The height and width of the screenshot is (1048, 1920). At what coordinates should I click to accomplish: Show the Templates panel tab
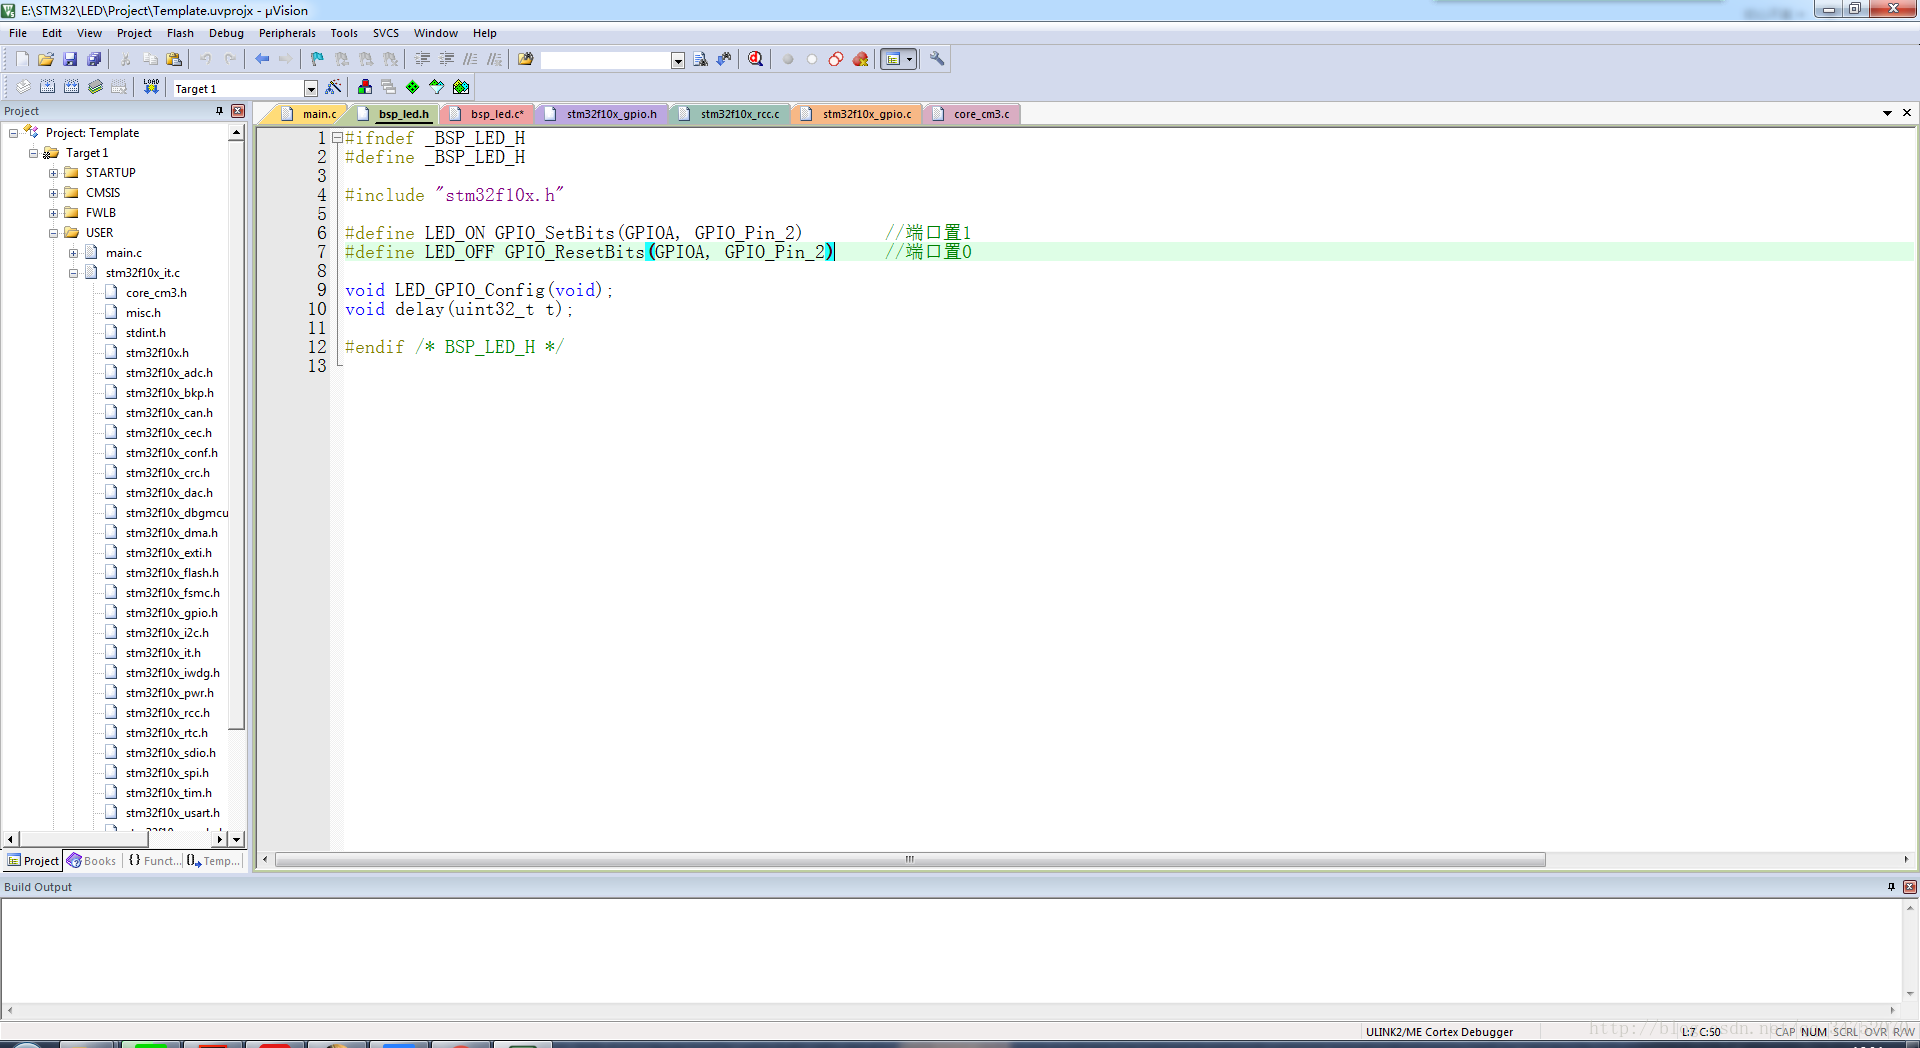(214, 861)
